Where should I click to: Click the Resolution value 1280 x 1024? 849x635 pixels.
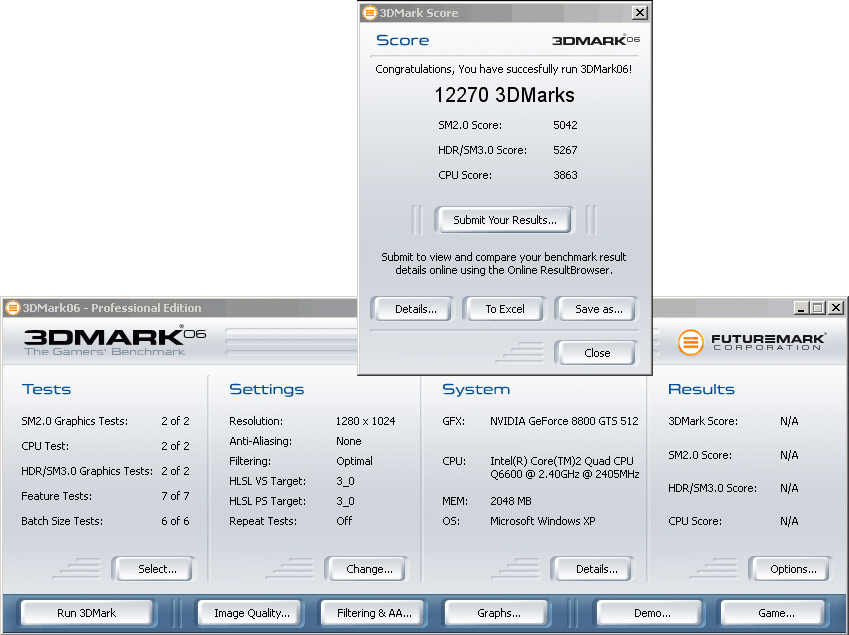365,421
